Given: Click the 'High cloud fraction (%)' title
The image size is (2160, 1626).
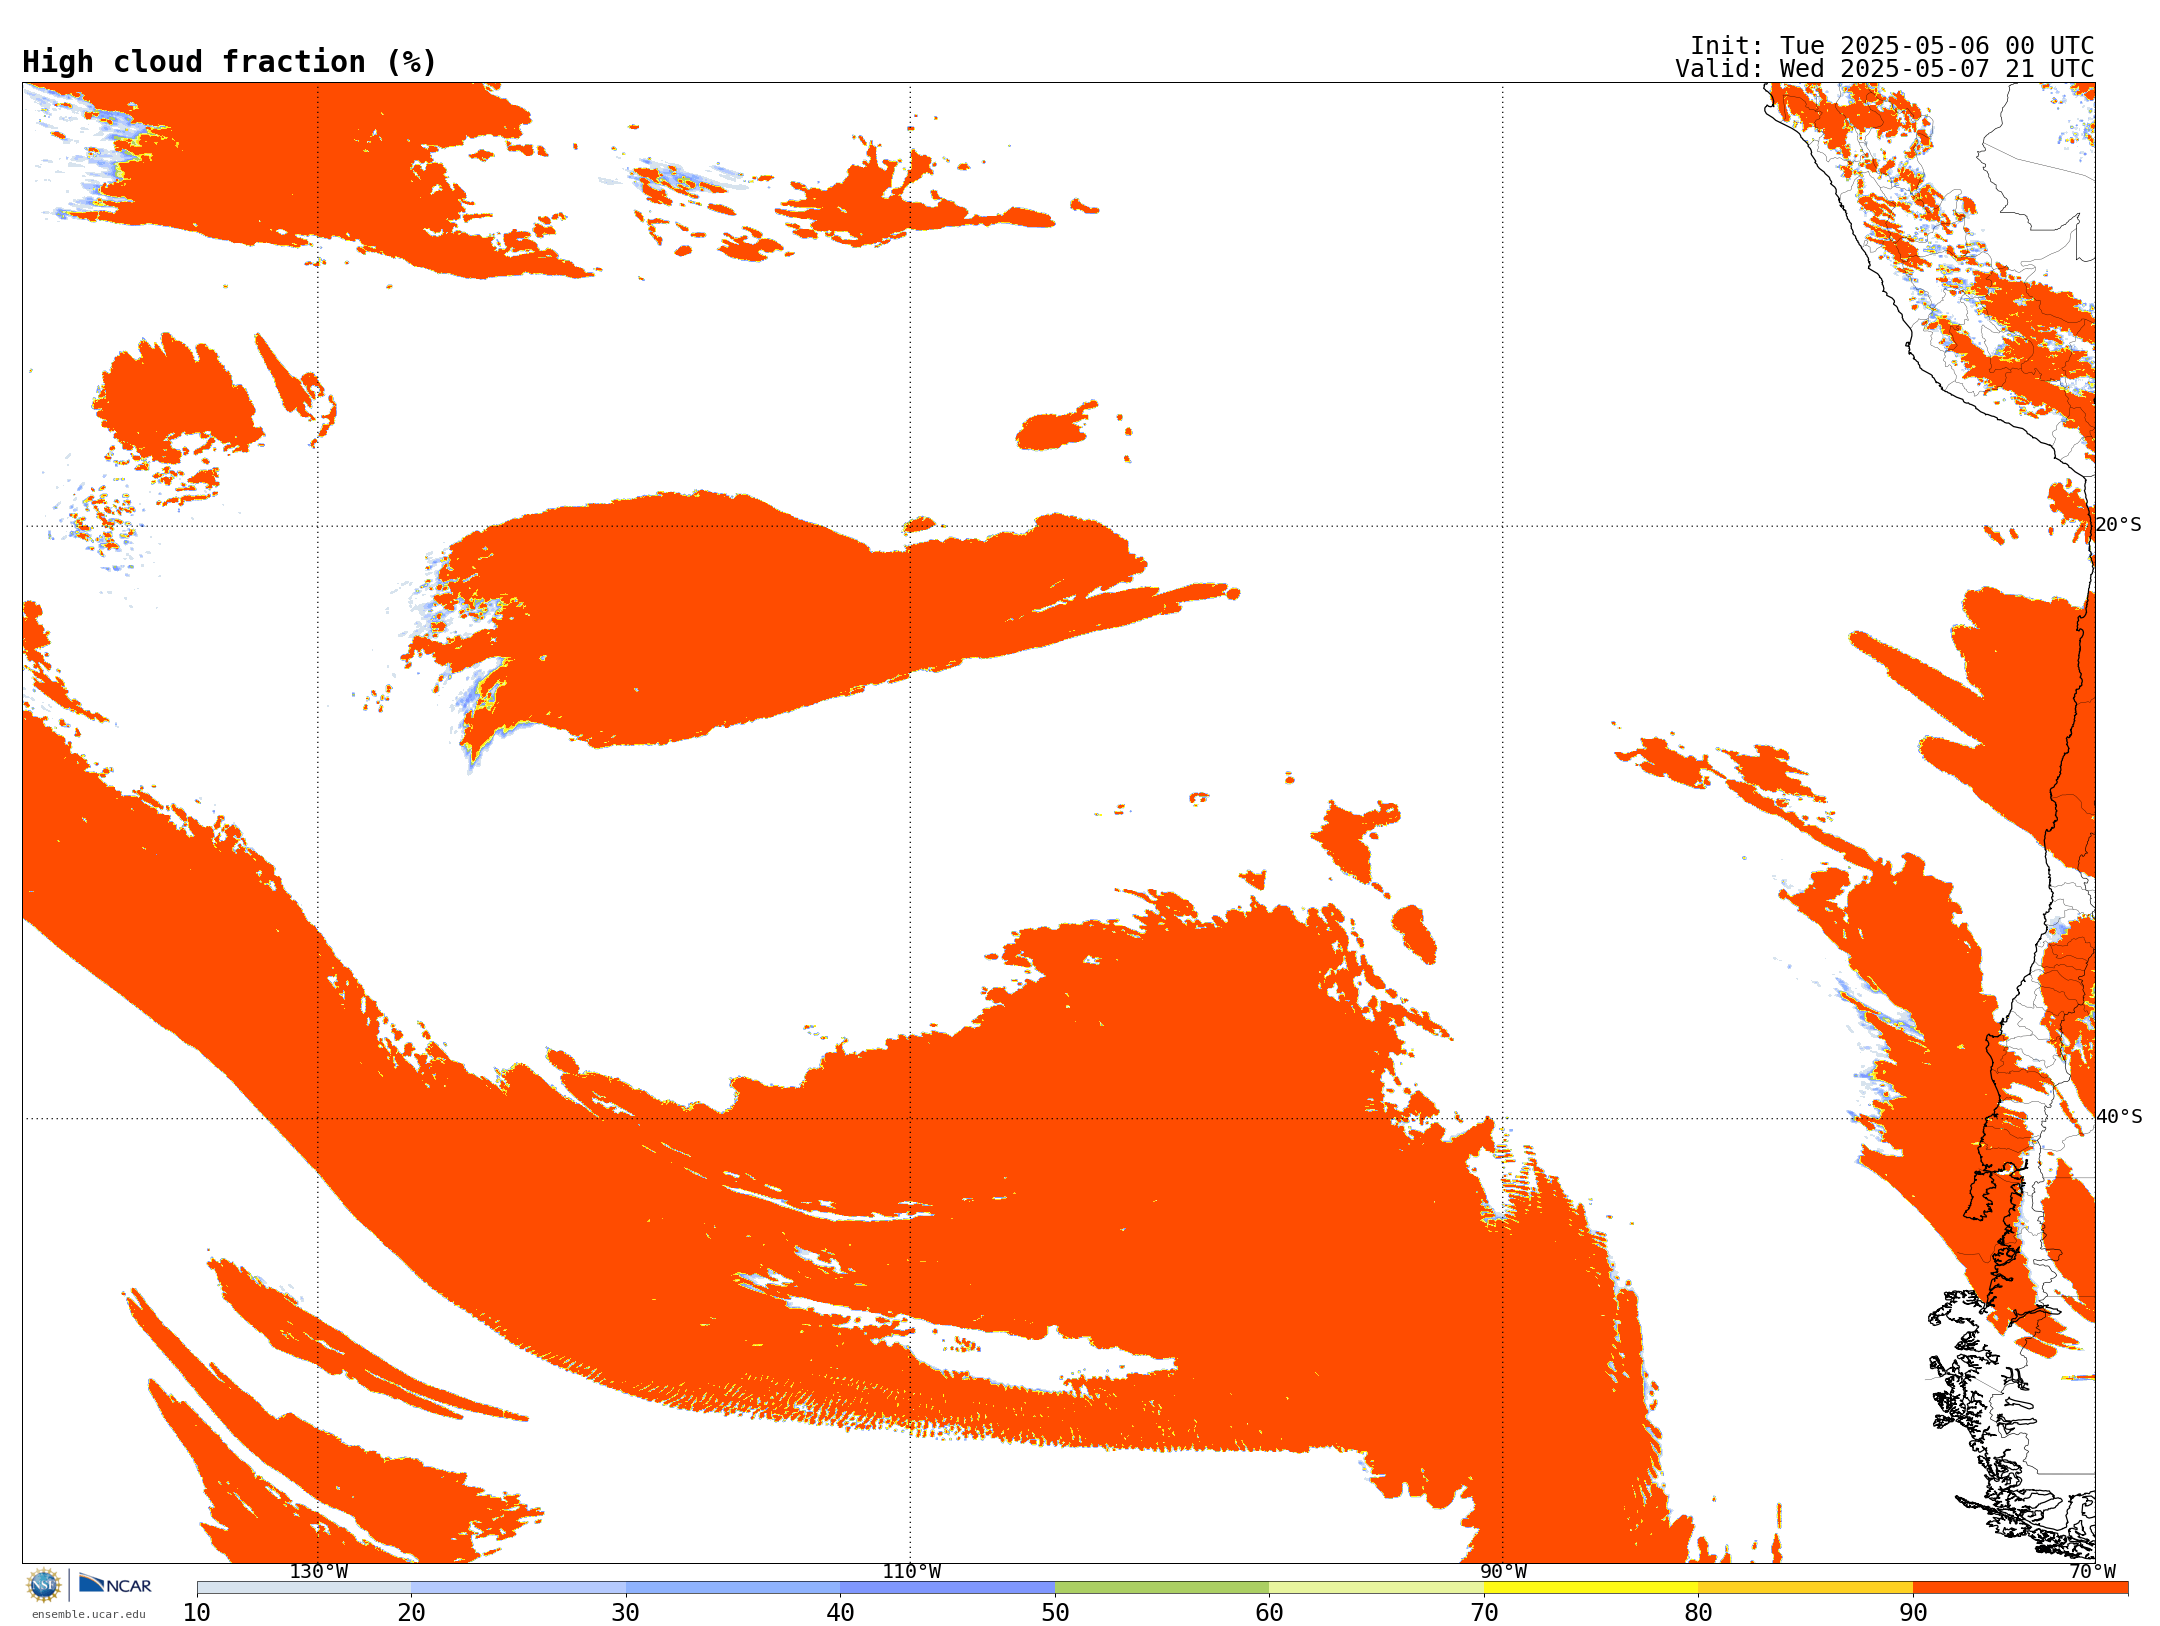Looking at the screenshot, I should tap(229, 62).
